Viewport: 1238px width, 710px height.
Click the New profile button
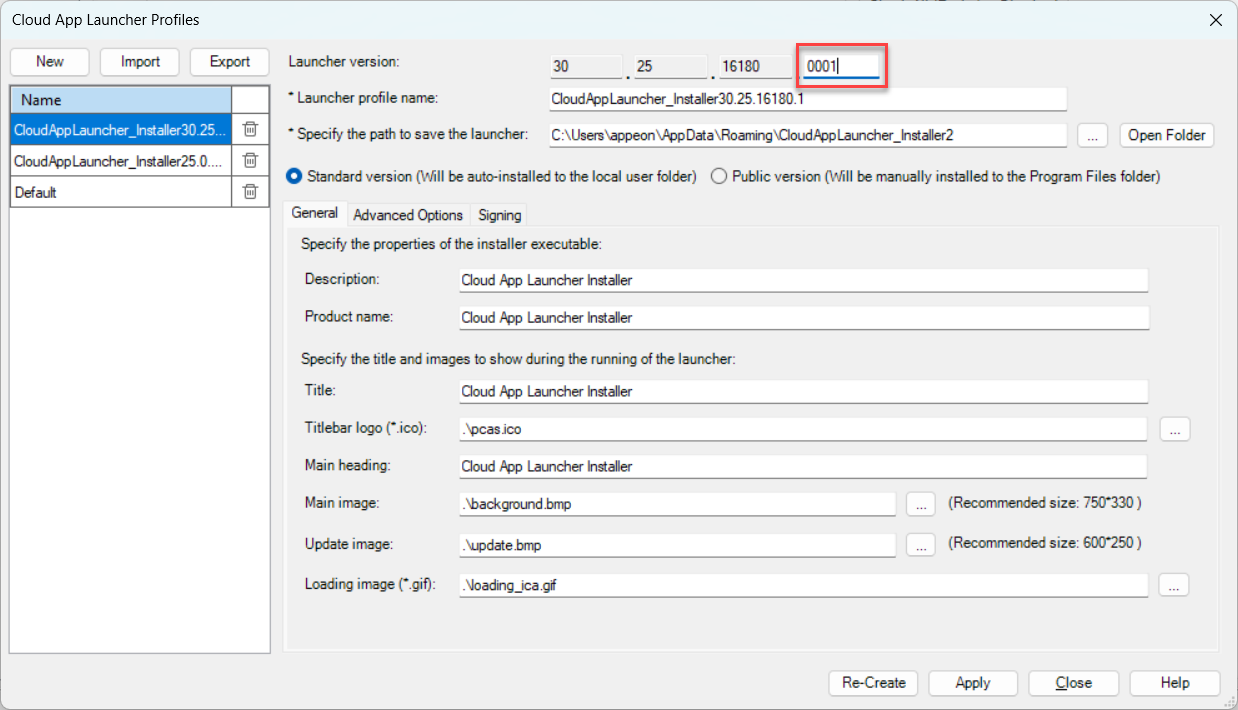coord(49,62)
